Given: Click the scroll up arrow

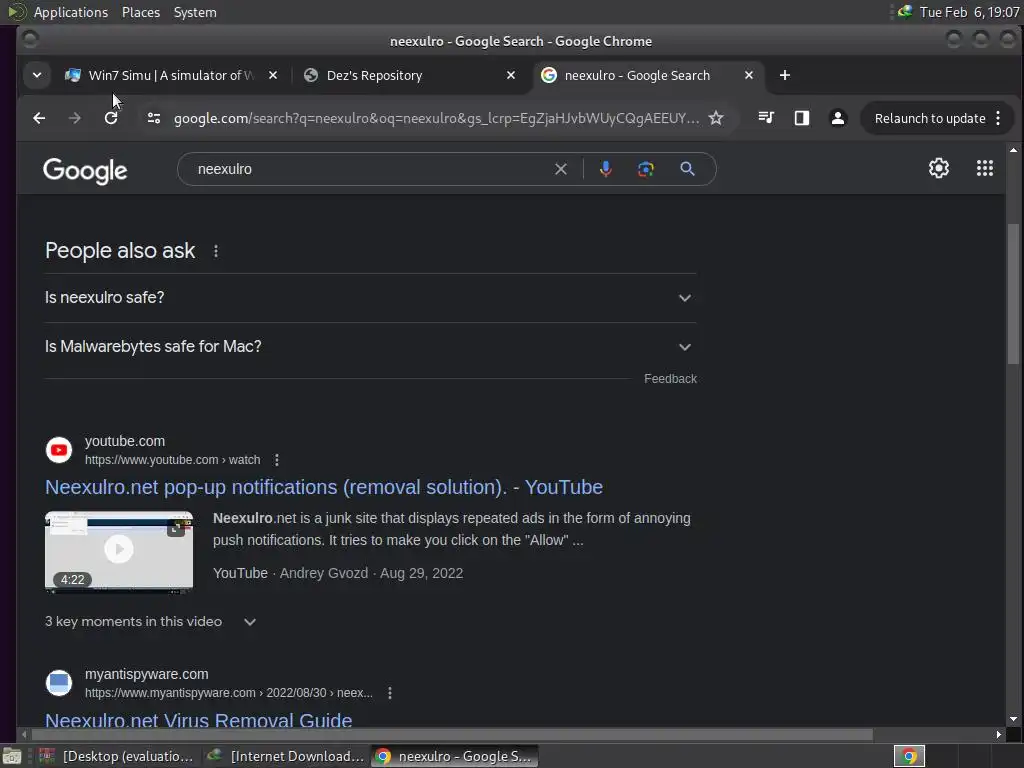Looking at the screenshot, I should point(1013,151).
